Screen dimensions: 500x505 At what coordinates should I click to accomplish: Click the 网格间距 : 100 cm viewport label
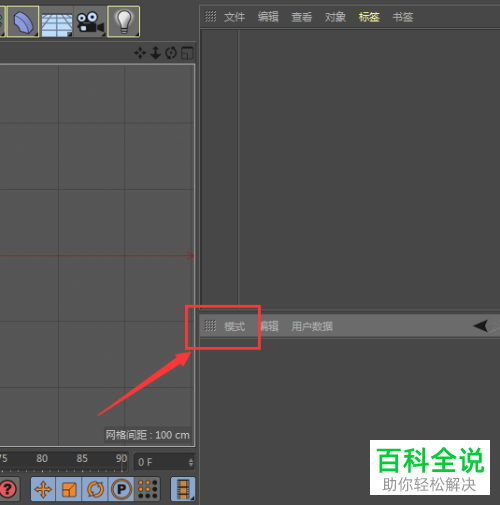pos(148,435)
